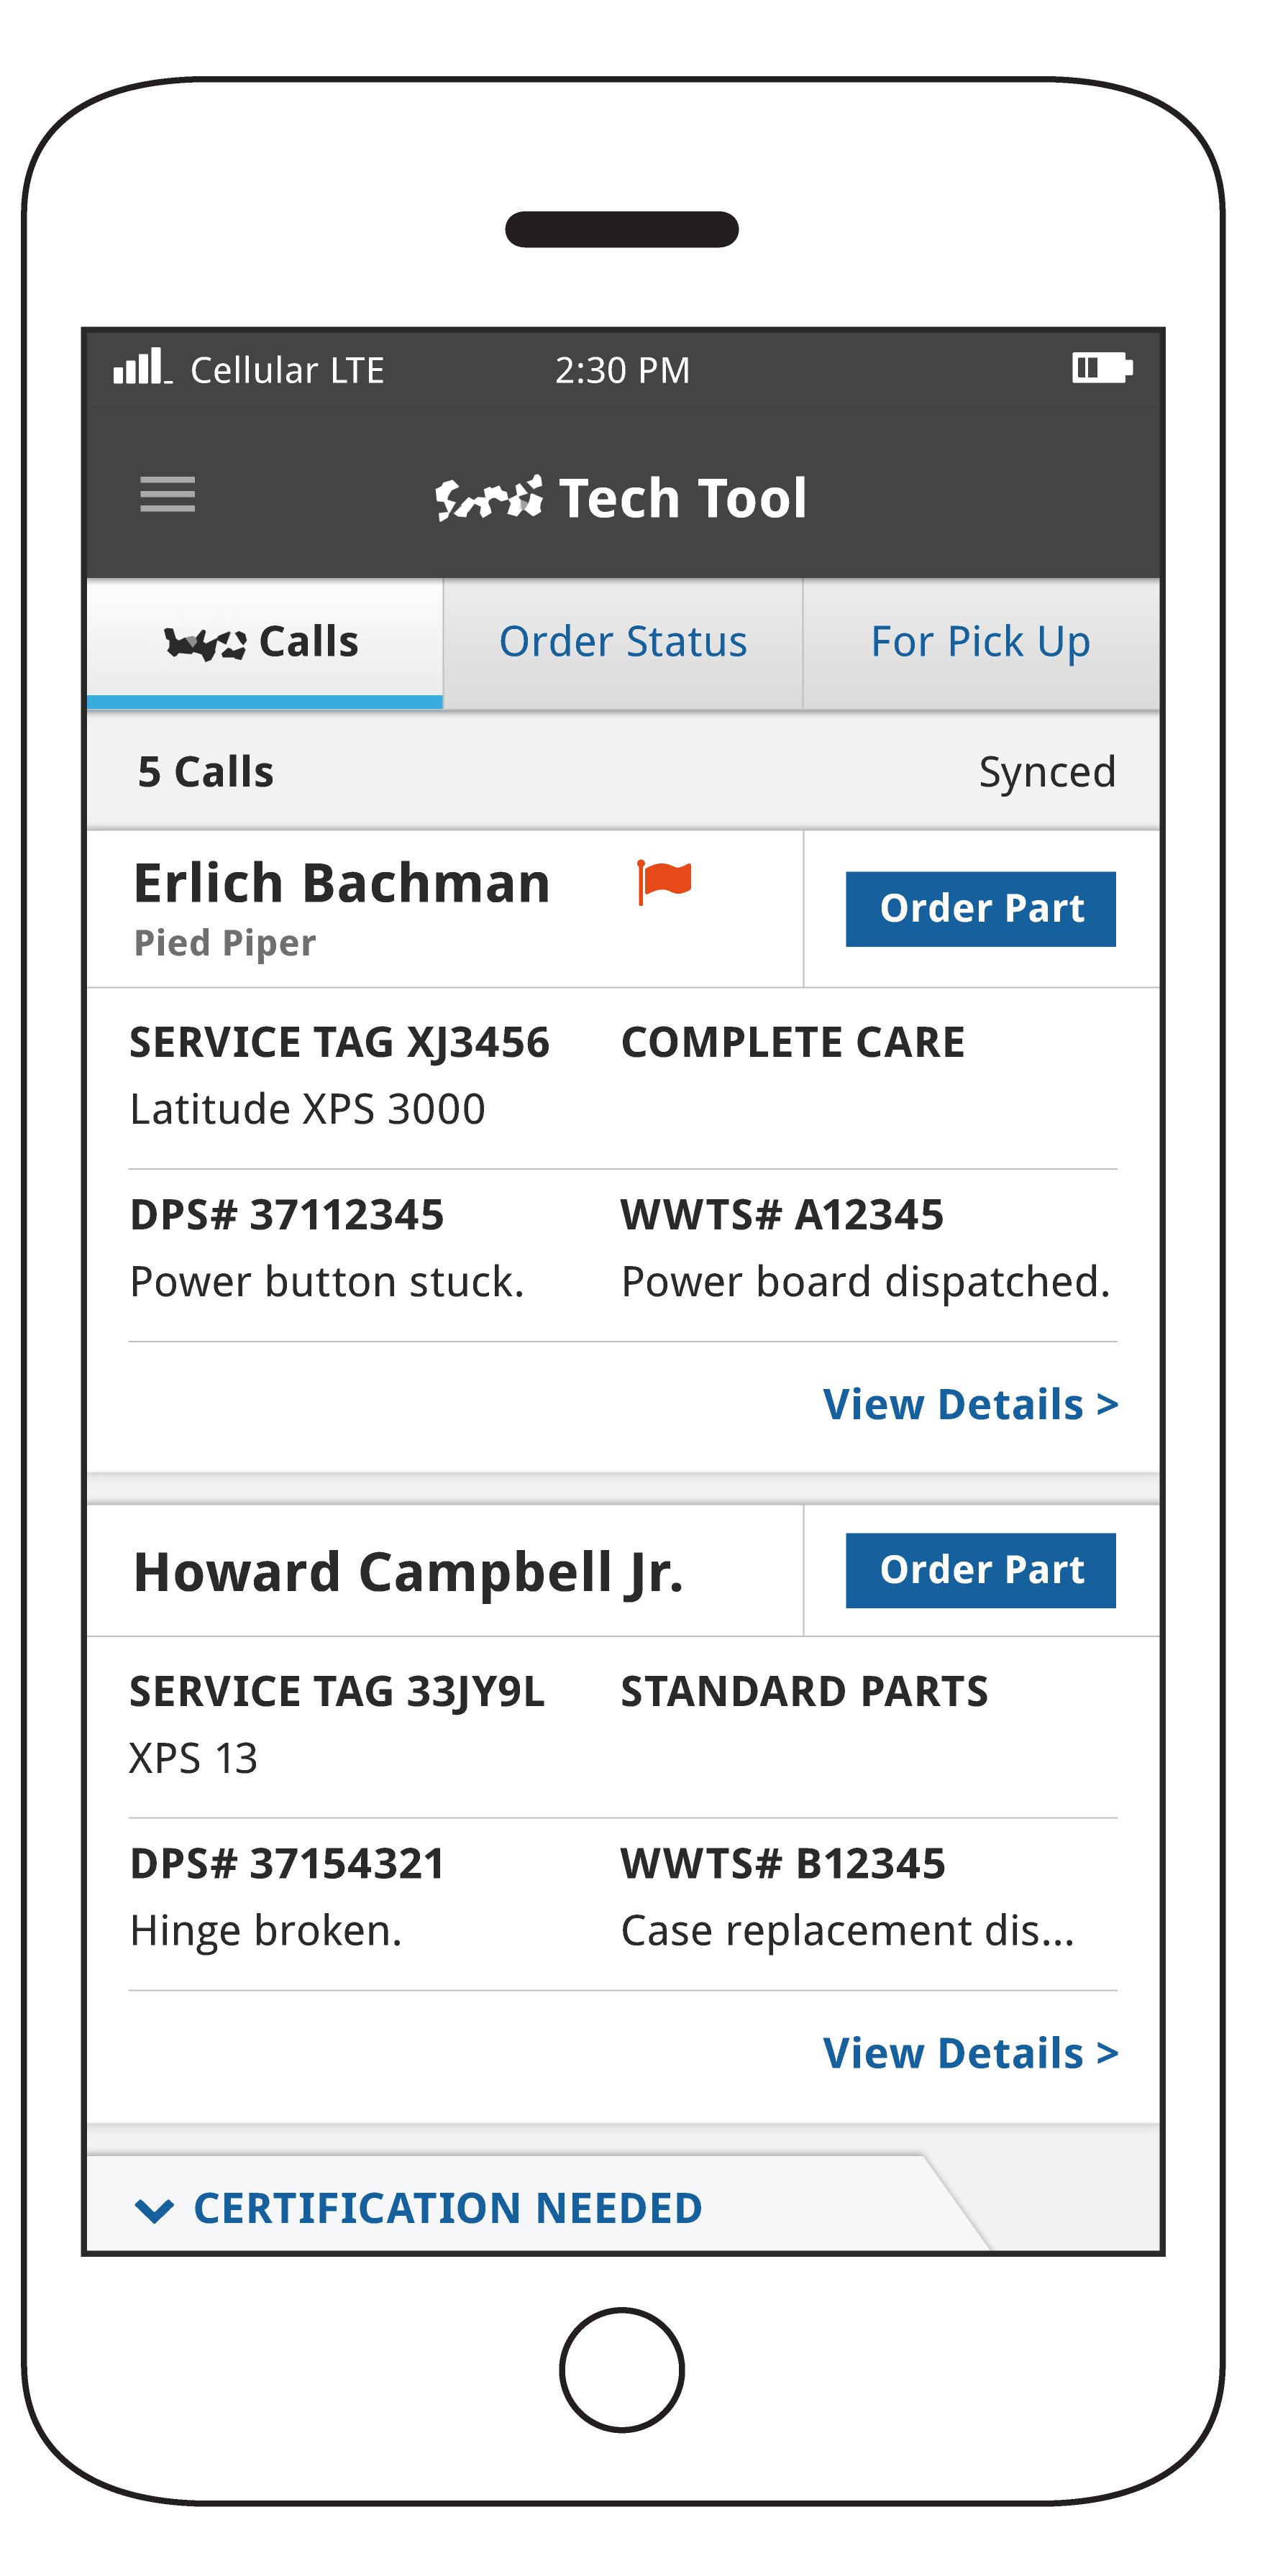This screenshot has height=2576, width=1265.
Task: Switch to the Order Status tab
Action: (x=623, y=643)
